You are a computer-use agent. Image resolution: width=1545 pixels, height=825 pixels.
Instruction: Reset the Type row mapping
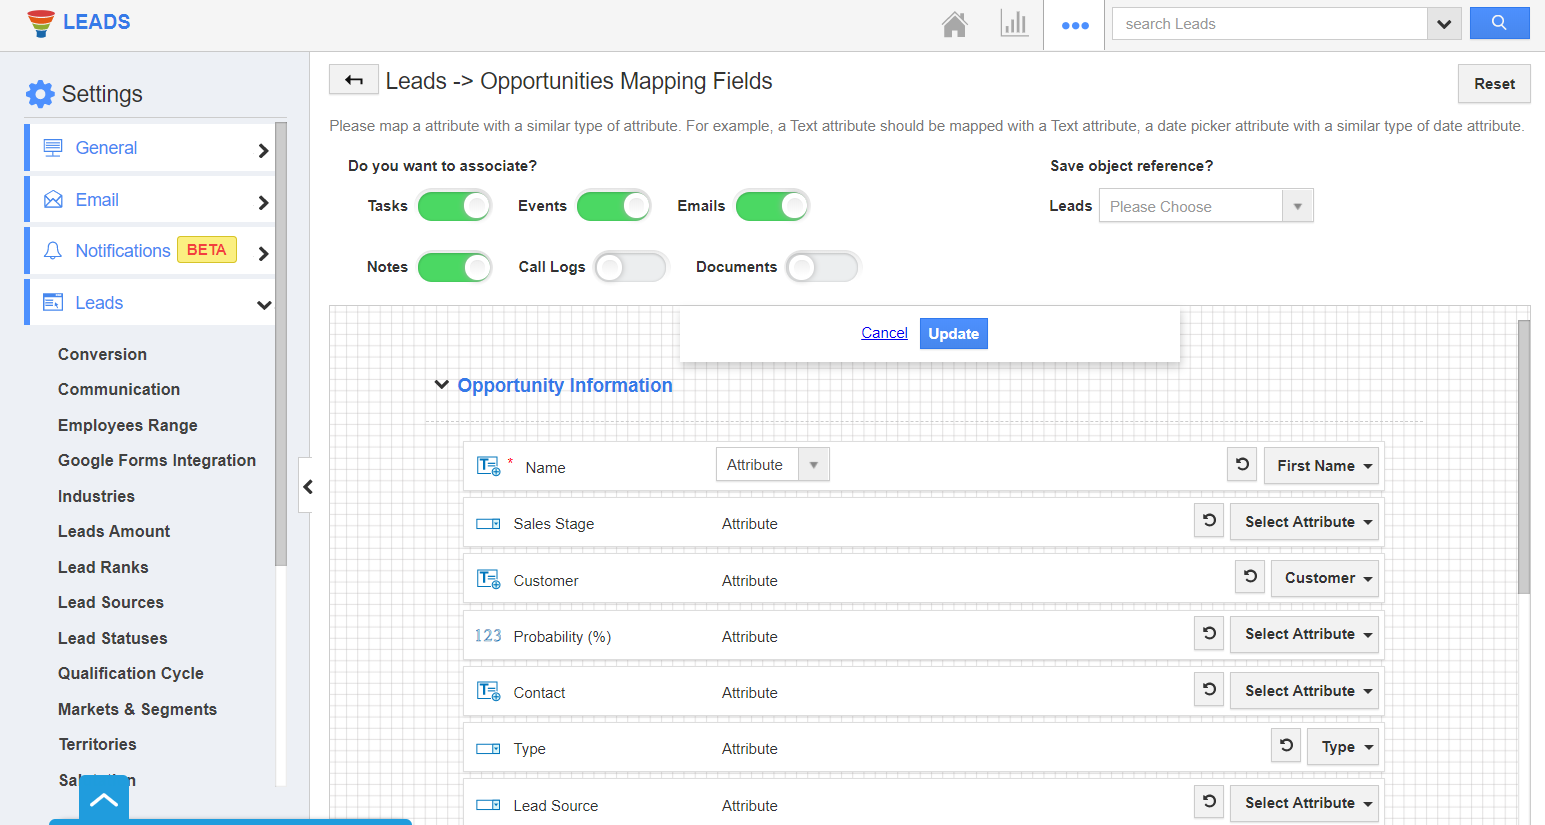pos(1286,745)
